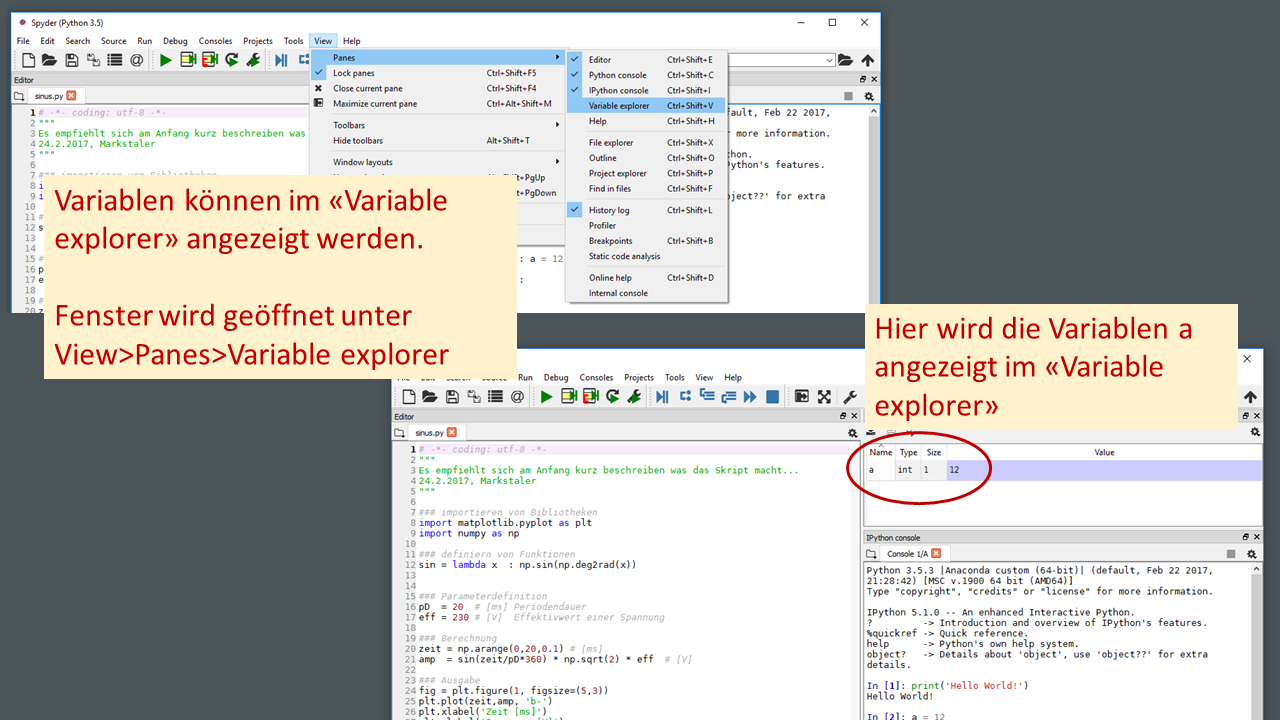This screenshot has height=720, width=1280.
Task: Choose Close current pane in View menu
Action: click(x=438, y=88)
